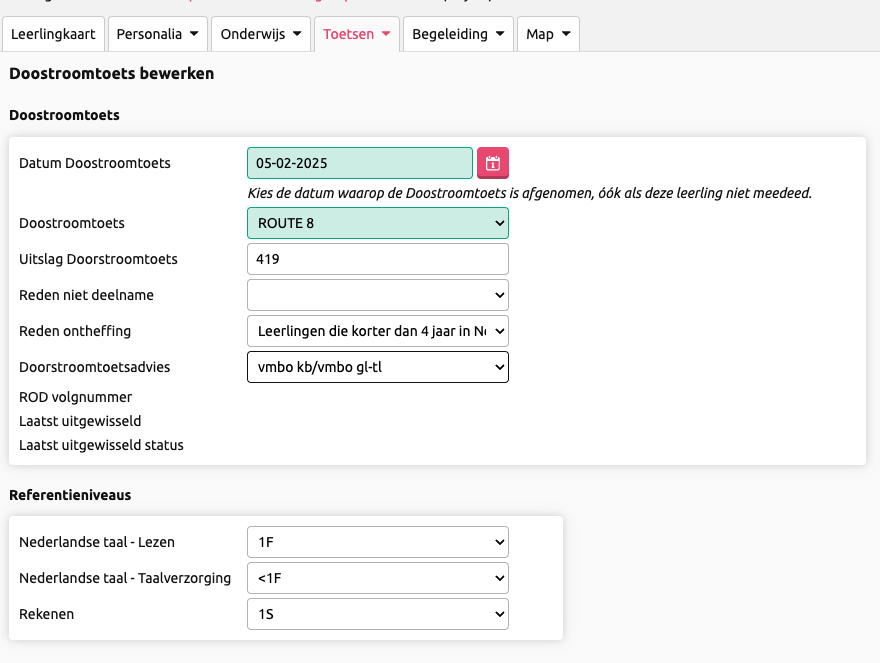Open the Toetsen tab menu
Screen dimensions: 880x663
click(x=357, y=34)
